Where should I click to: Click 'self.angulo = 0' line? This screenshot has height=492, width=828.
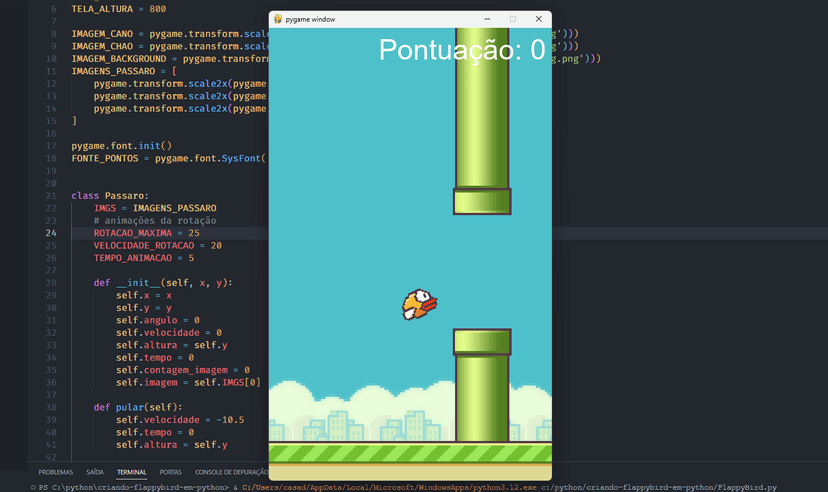click(158, 320)
